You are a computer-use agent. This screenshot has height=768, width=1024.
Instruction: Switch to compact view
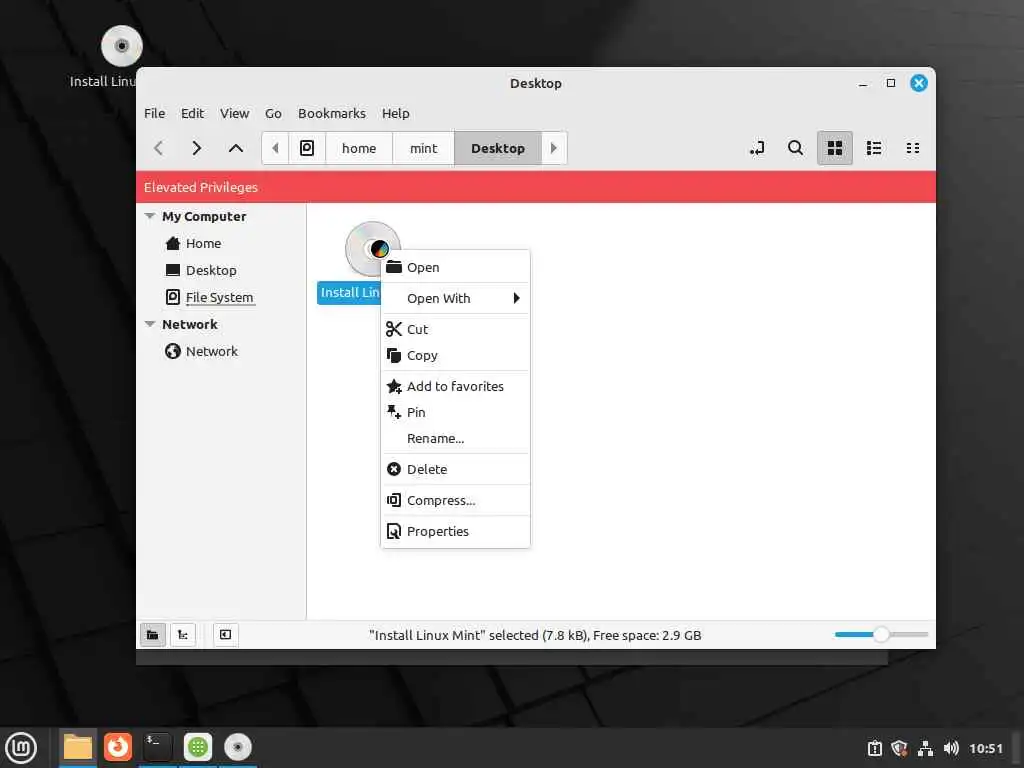tap(913, 148)
